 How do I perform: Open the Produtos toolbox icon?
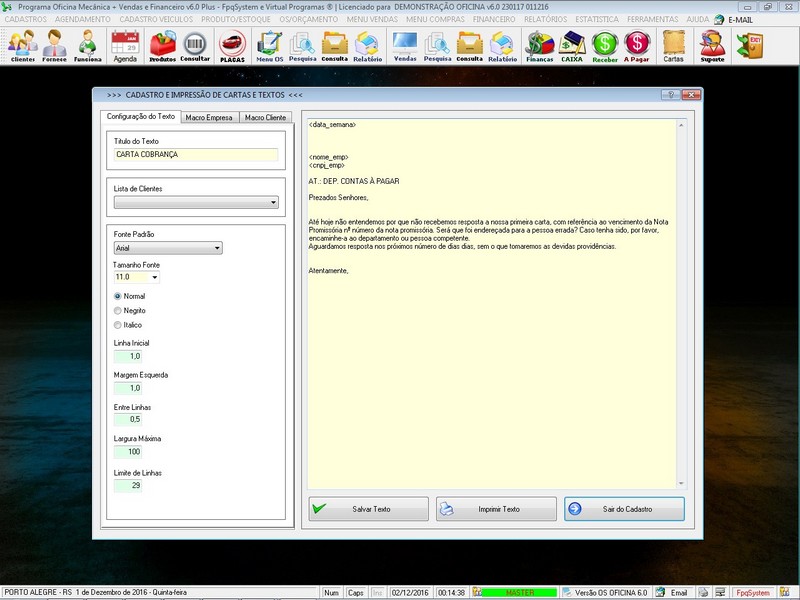(162, 46)
